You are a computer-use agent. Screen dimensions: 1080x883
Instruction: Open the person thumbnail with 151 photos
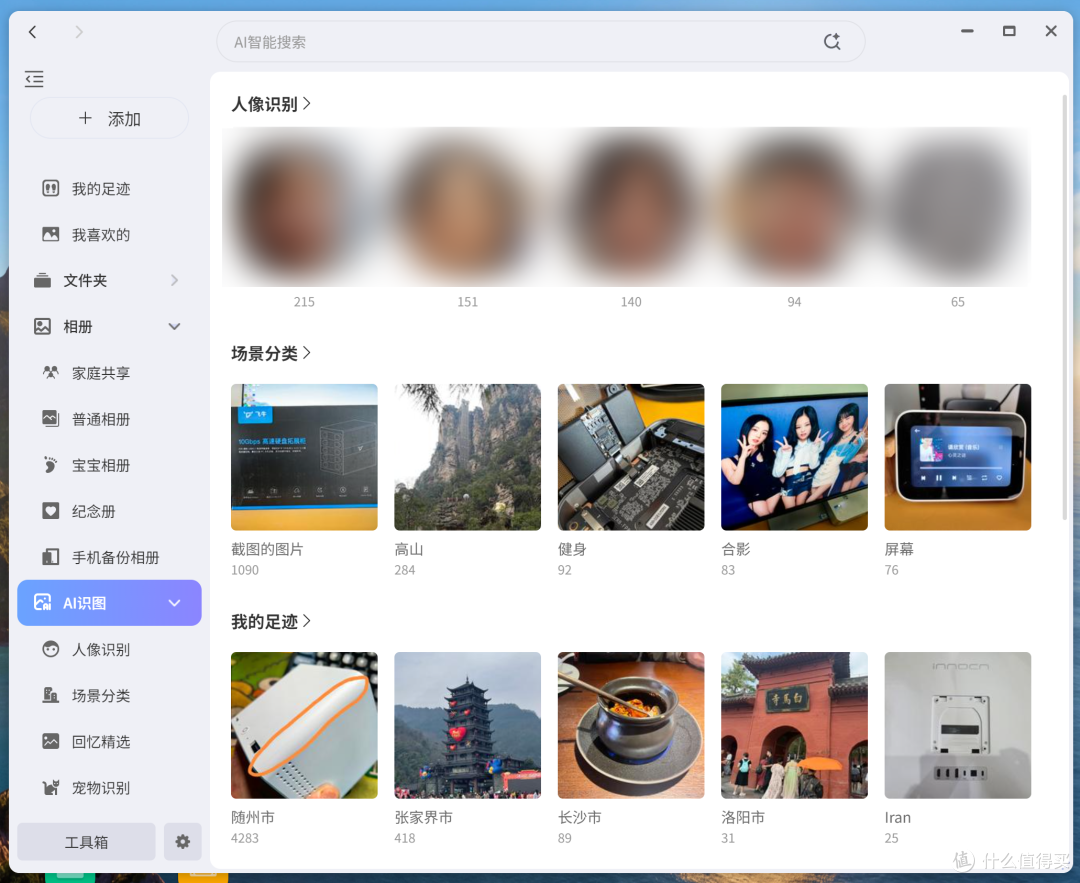[x=467, y=207]
